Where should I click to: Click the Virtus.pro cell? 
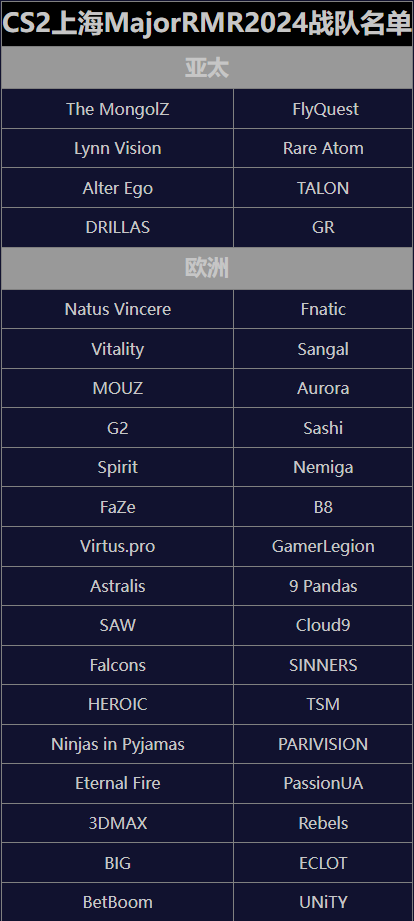coord(117,546)
